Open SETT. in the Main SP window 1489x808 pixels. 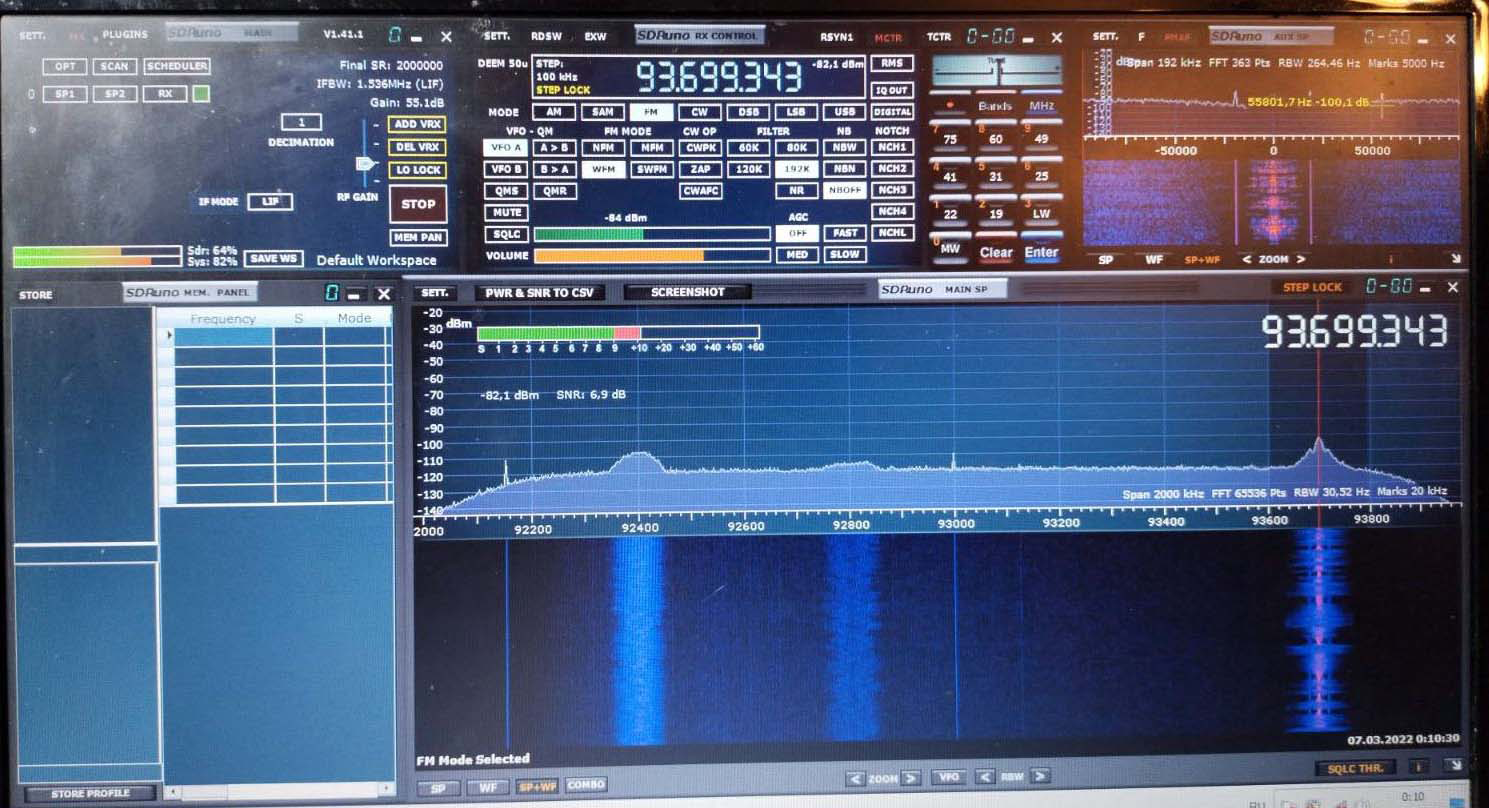[x=436, y=293]
